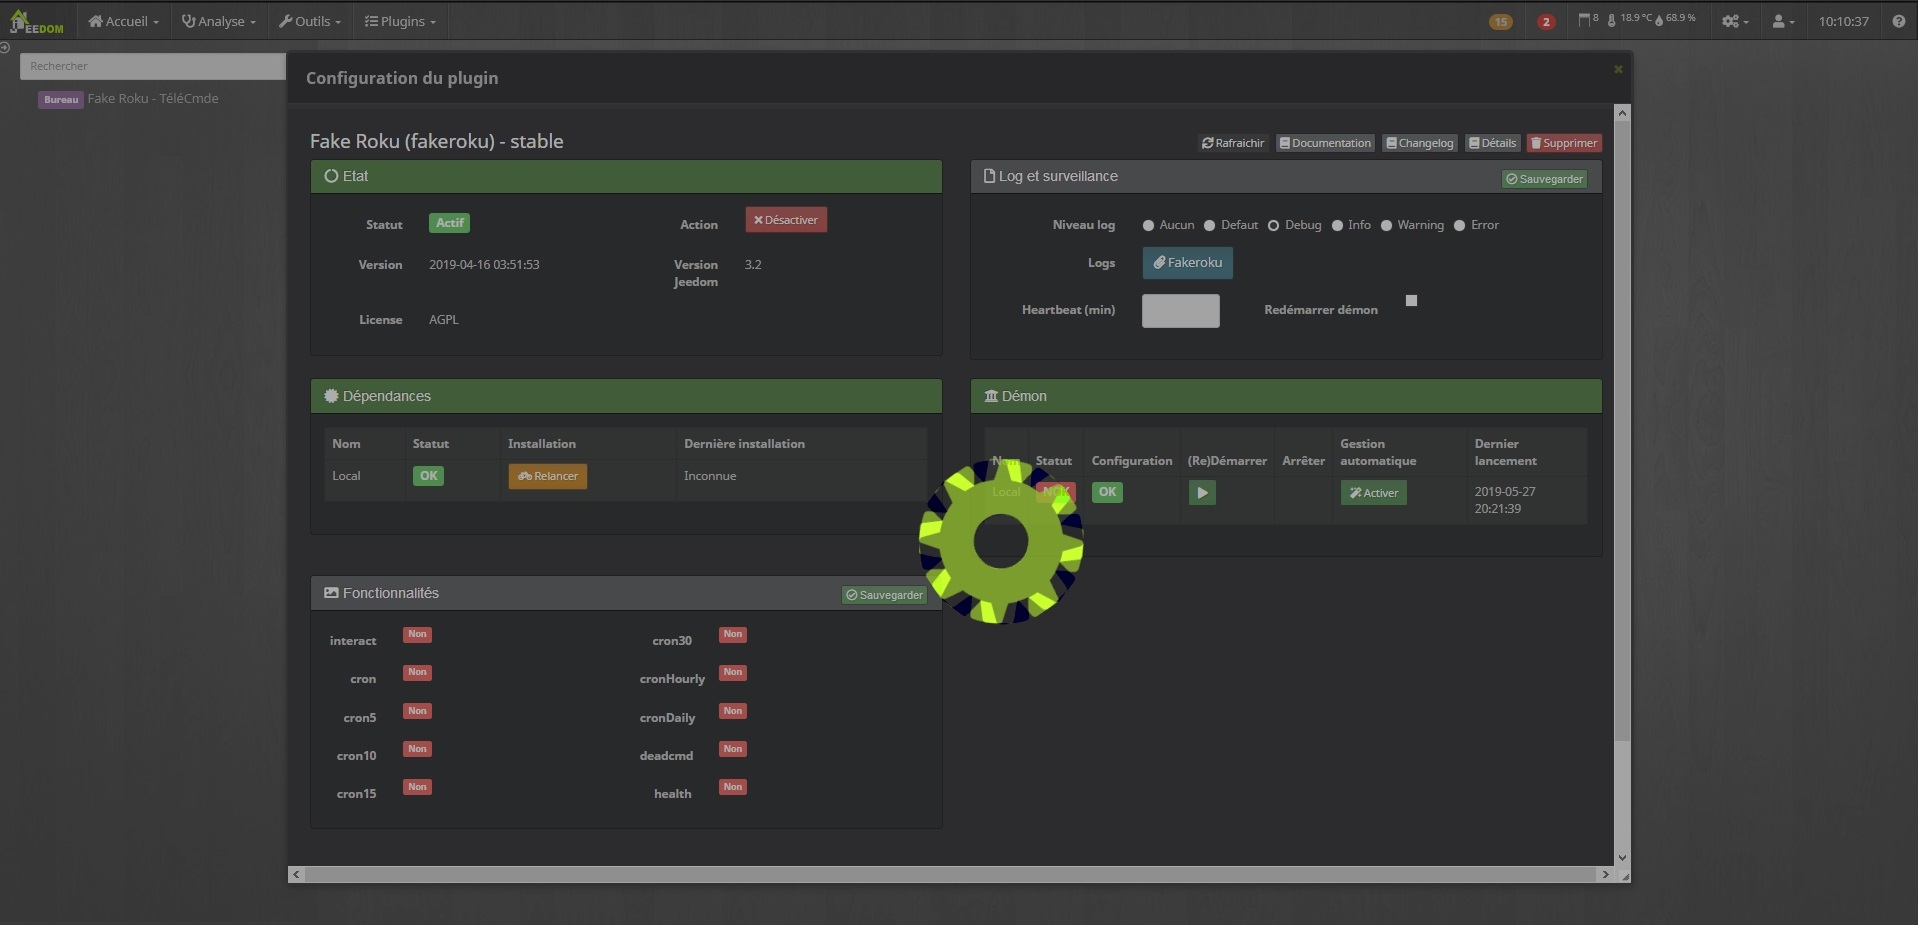
Task: Click the shutter summary icon with count 8
Action: pyautogui.click(x=1588, y=19)
